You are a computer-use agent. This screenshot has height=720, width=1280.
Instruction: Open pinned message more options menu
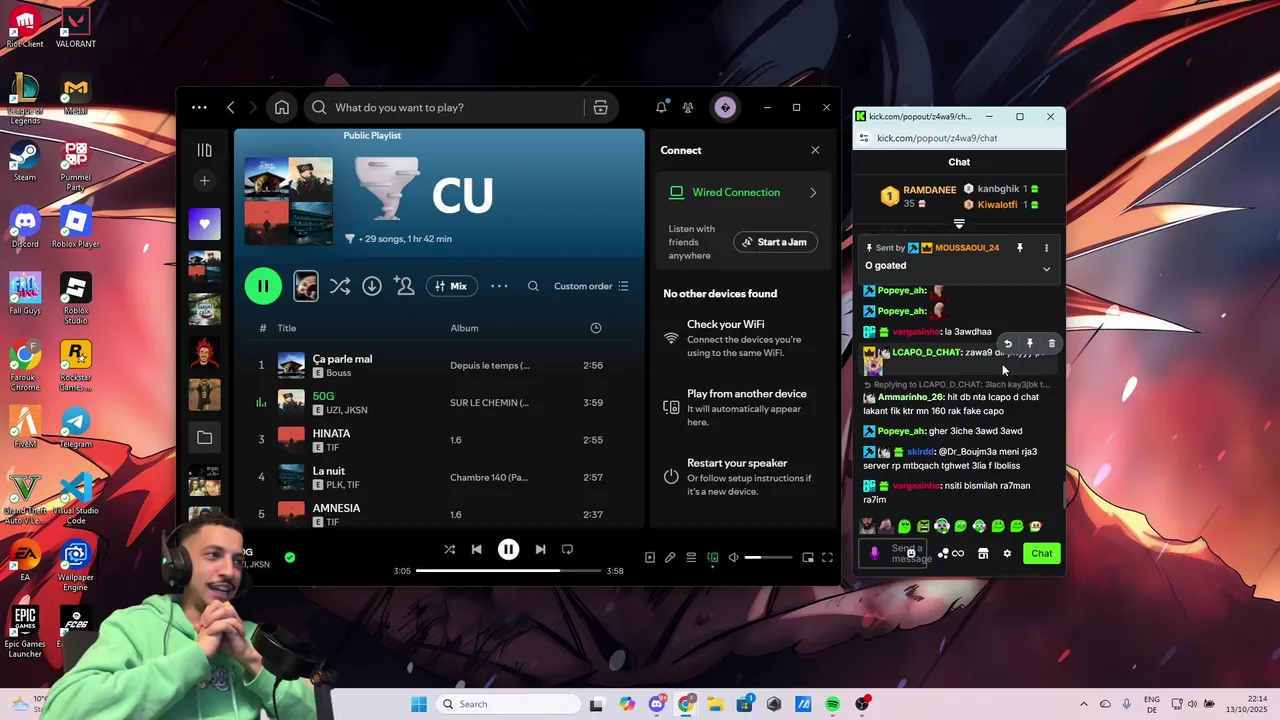1047,248
